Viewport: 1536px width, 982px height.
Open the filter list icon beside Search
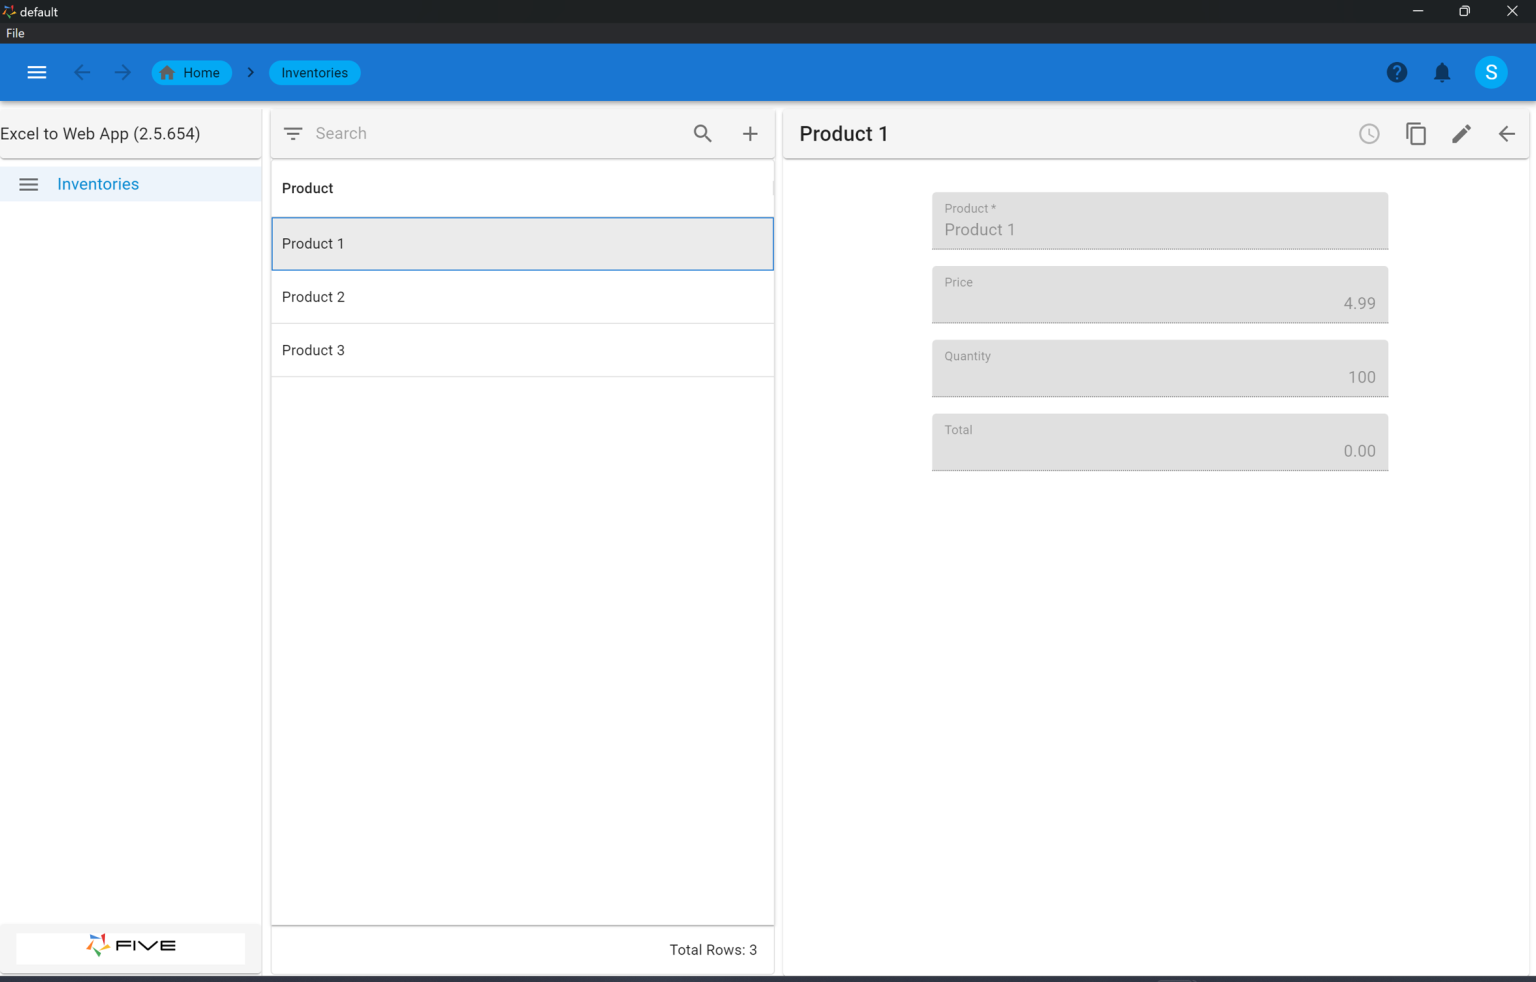click(293, 134)
